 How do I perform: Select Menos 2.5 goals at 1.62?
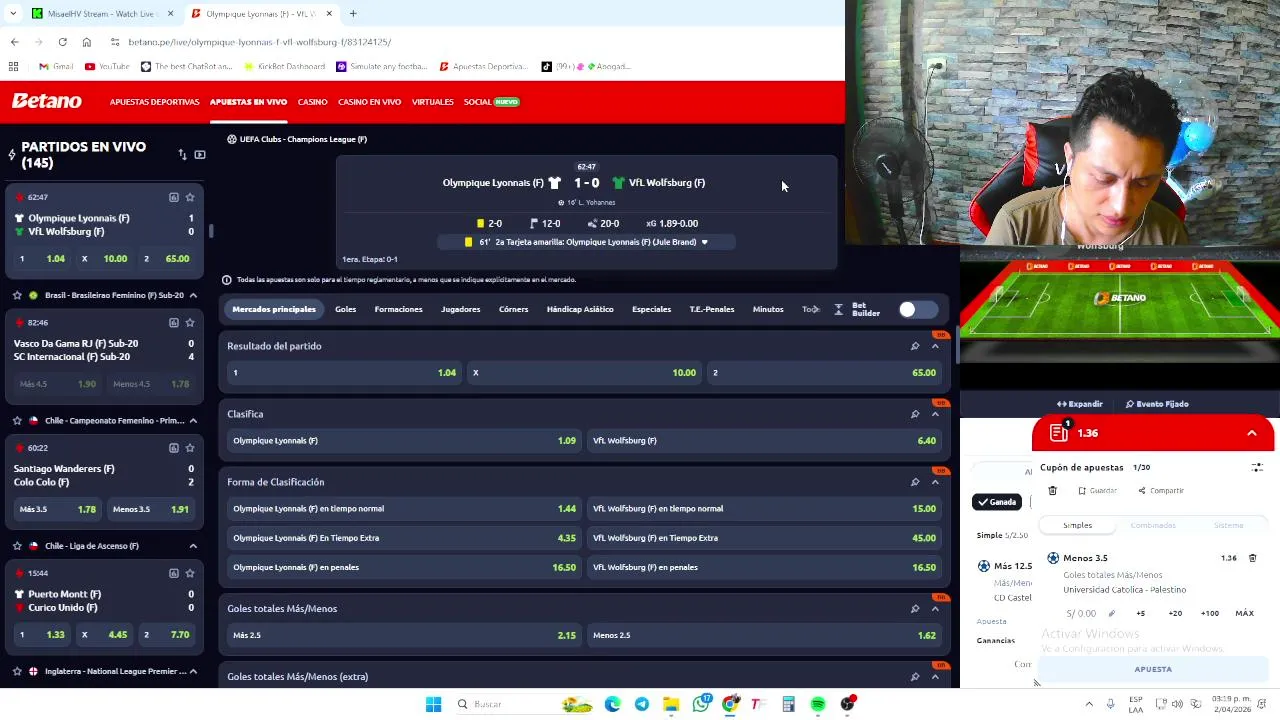(764, 635)
